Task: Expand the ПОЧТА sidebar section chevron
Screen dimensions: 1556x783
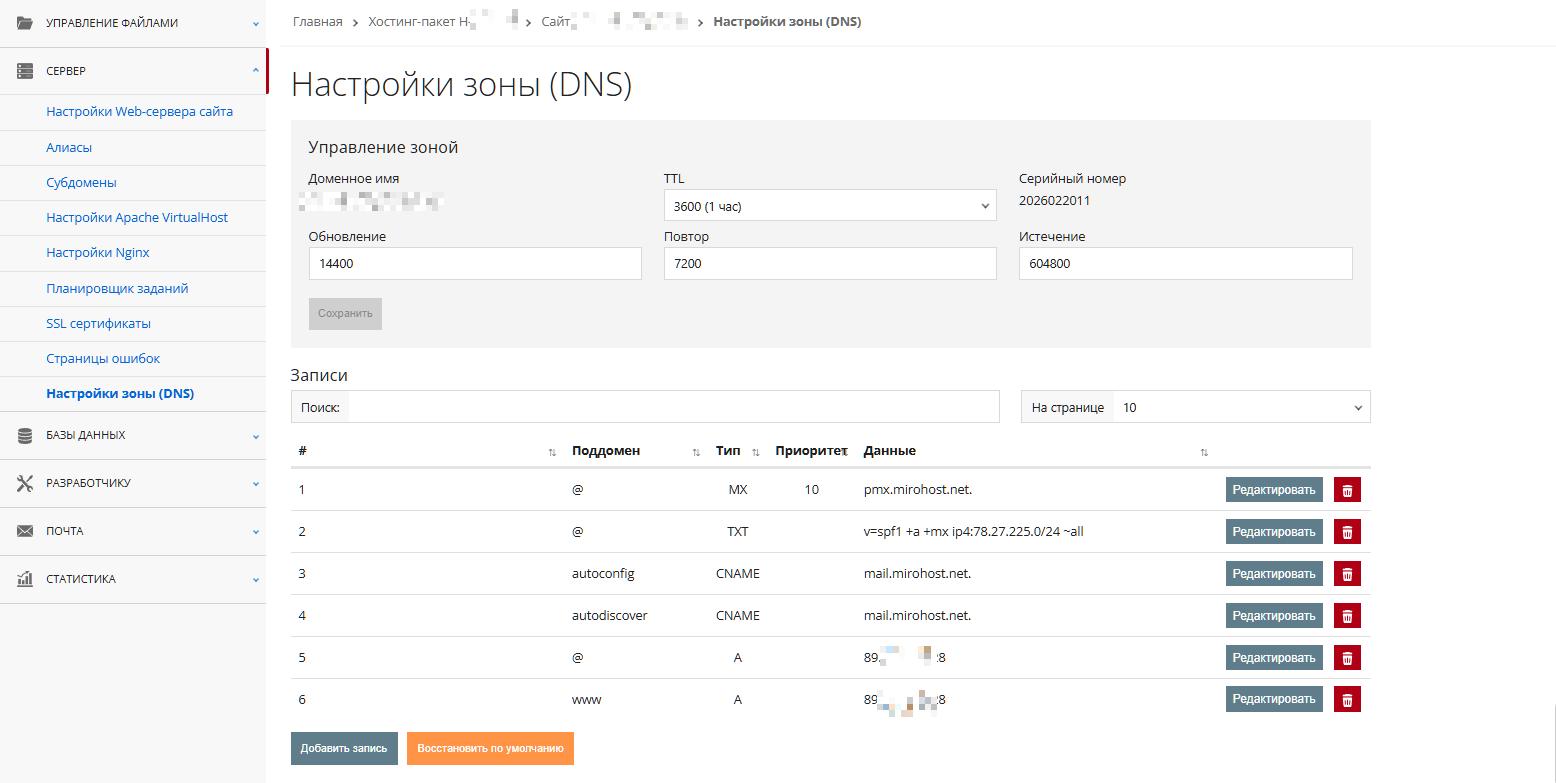Action: tap(255, 530)
